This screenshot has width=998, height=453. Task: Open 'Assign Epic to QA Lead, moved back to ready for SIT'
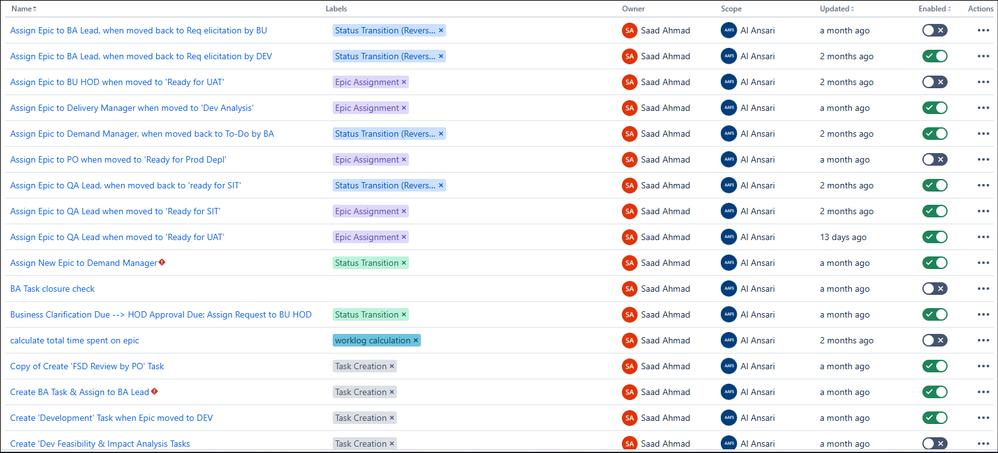click(125, 185)
